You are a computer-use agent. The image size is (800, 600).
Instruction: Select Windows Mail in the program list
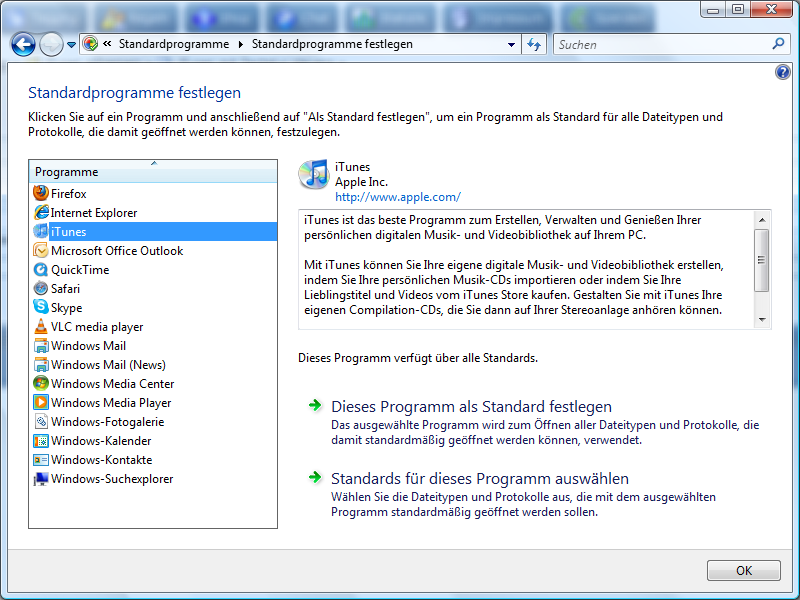153,345
